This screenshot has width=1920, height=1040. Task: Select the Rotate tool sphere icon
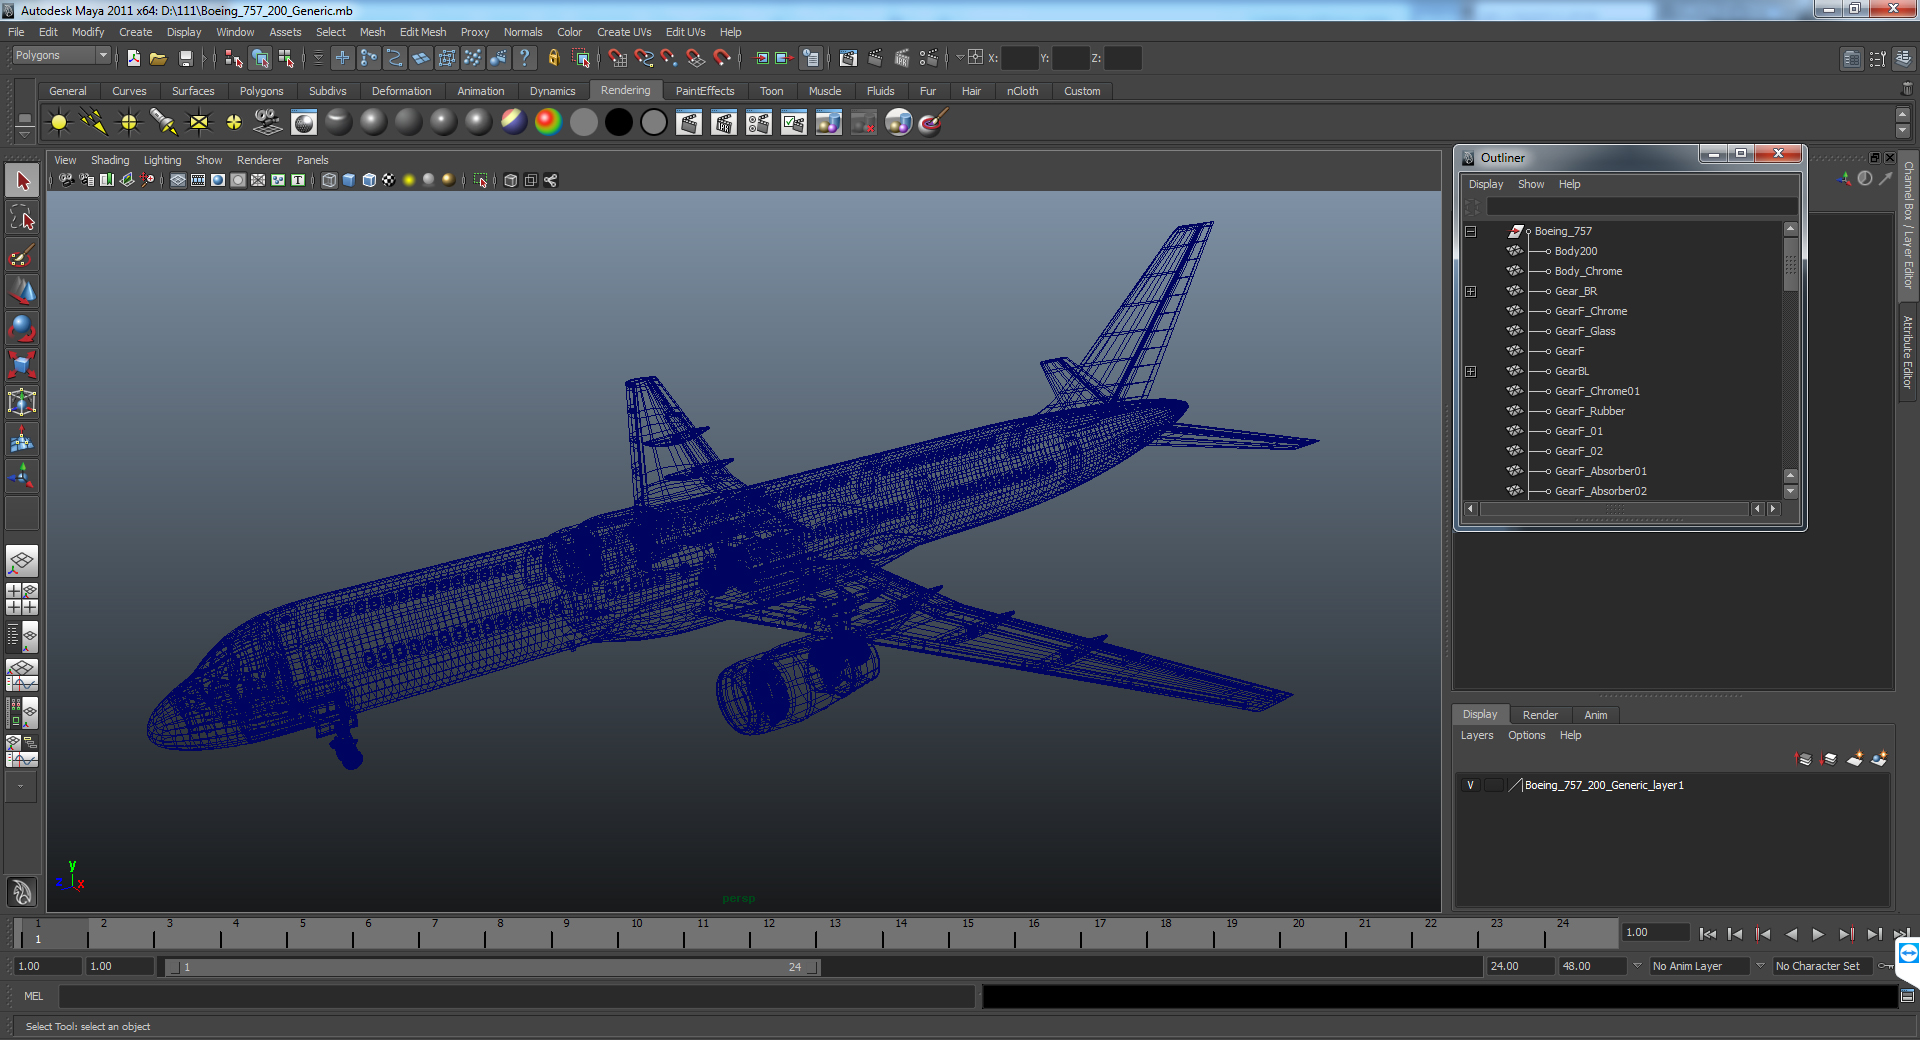pyautogui.click(x=22, y=328)
